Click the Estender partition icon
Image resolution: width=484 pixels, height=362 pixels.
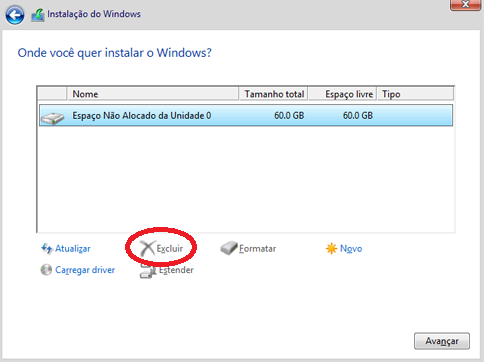(148, 271)
